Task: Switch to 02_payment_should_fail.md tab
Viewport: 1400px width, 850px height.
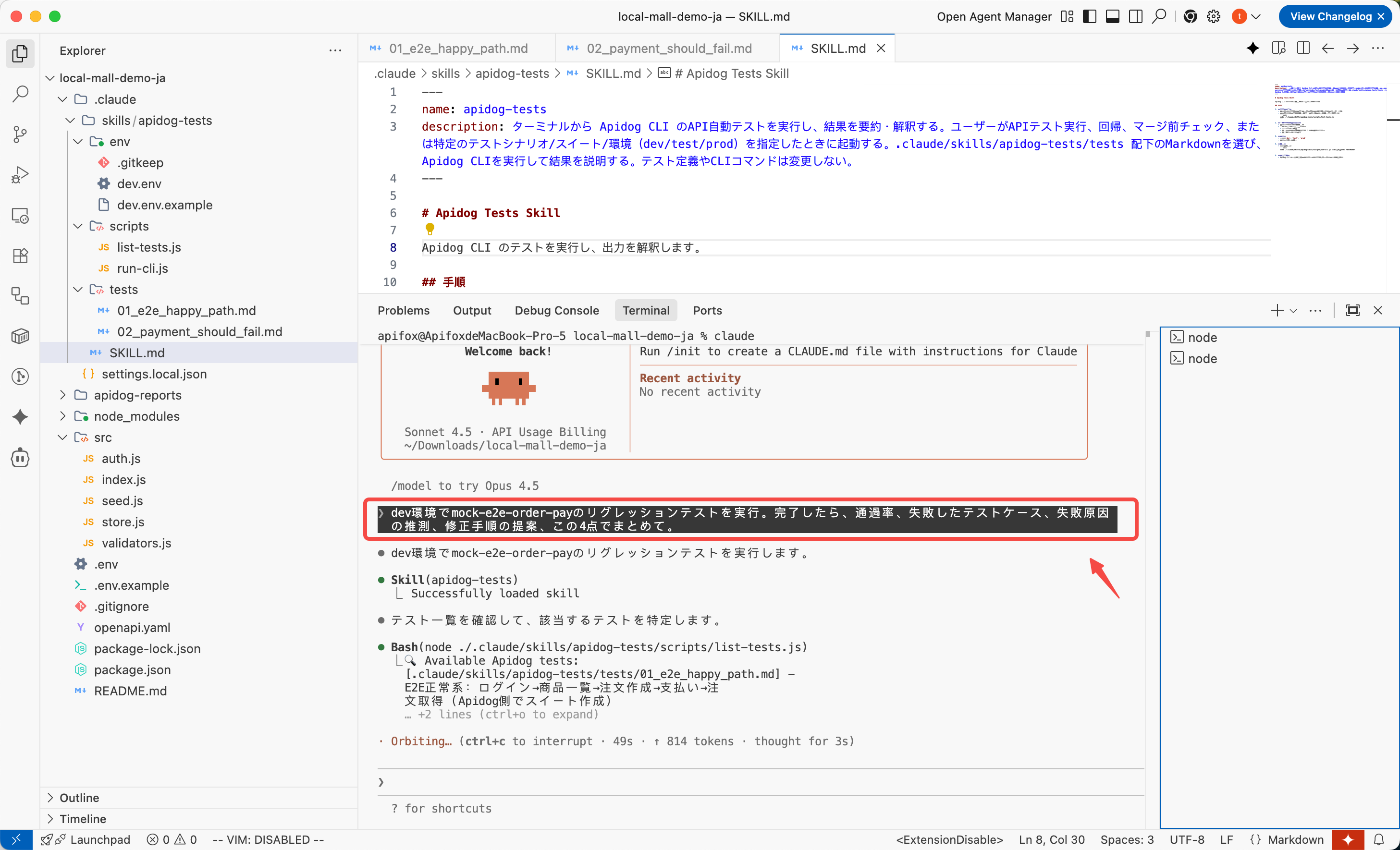Action: tap(668, 48)
